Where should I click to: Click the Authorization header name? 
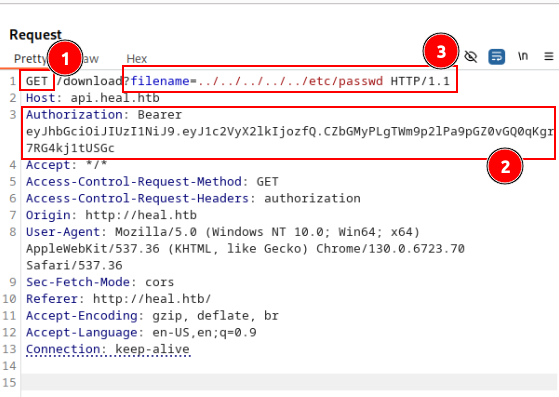tap(74, 114)
